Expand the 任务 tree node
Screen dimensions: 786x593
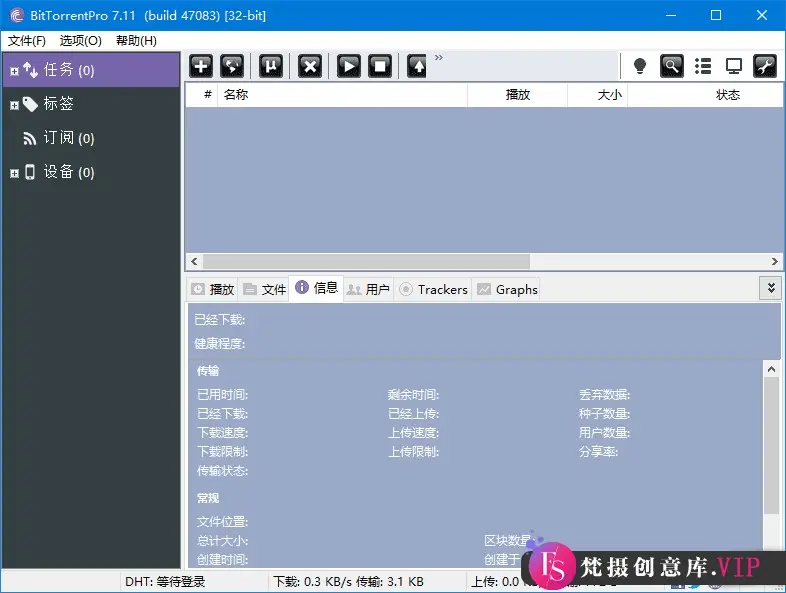[x=15, y=71]
